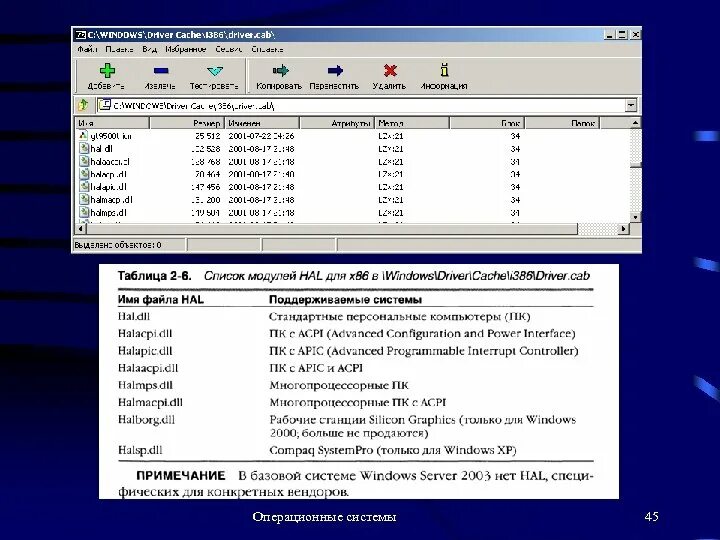Click Halsp.dll in the HAL table
Image resolution: width=720 pixels, height=540 pixels.
coord(140,450)
